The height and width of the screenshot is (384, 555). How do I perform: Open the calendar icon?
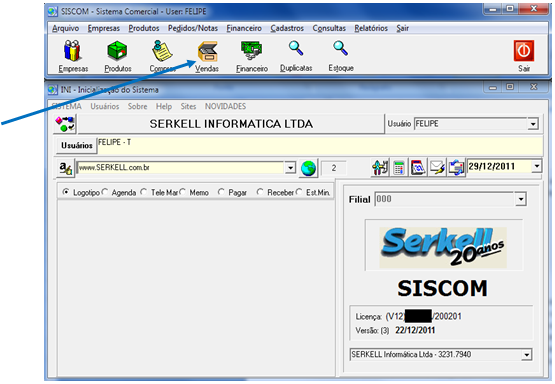pos(418,167)
